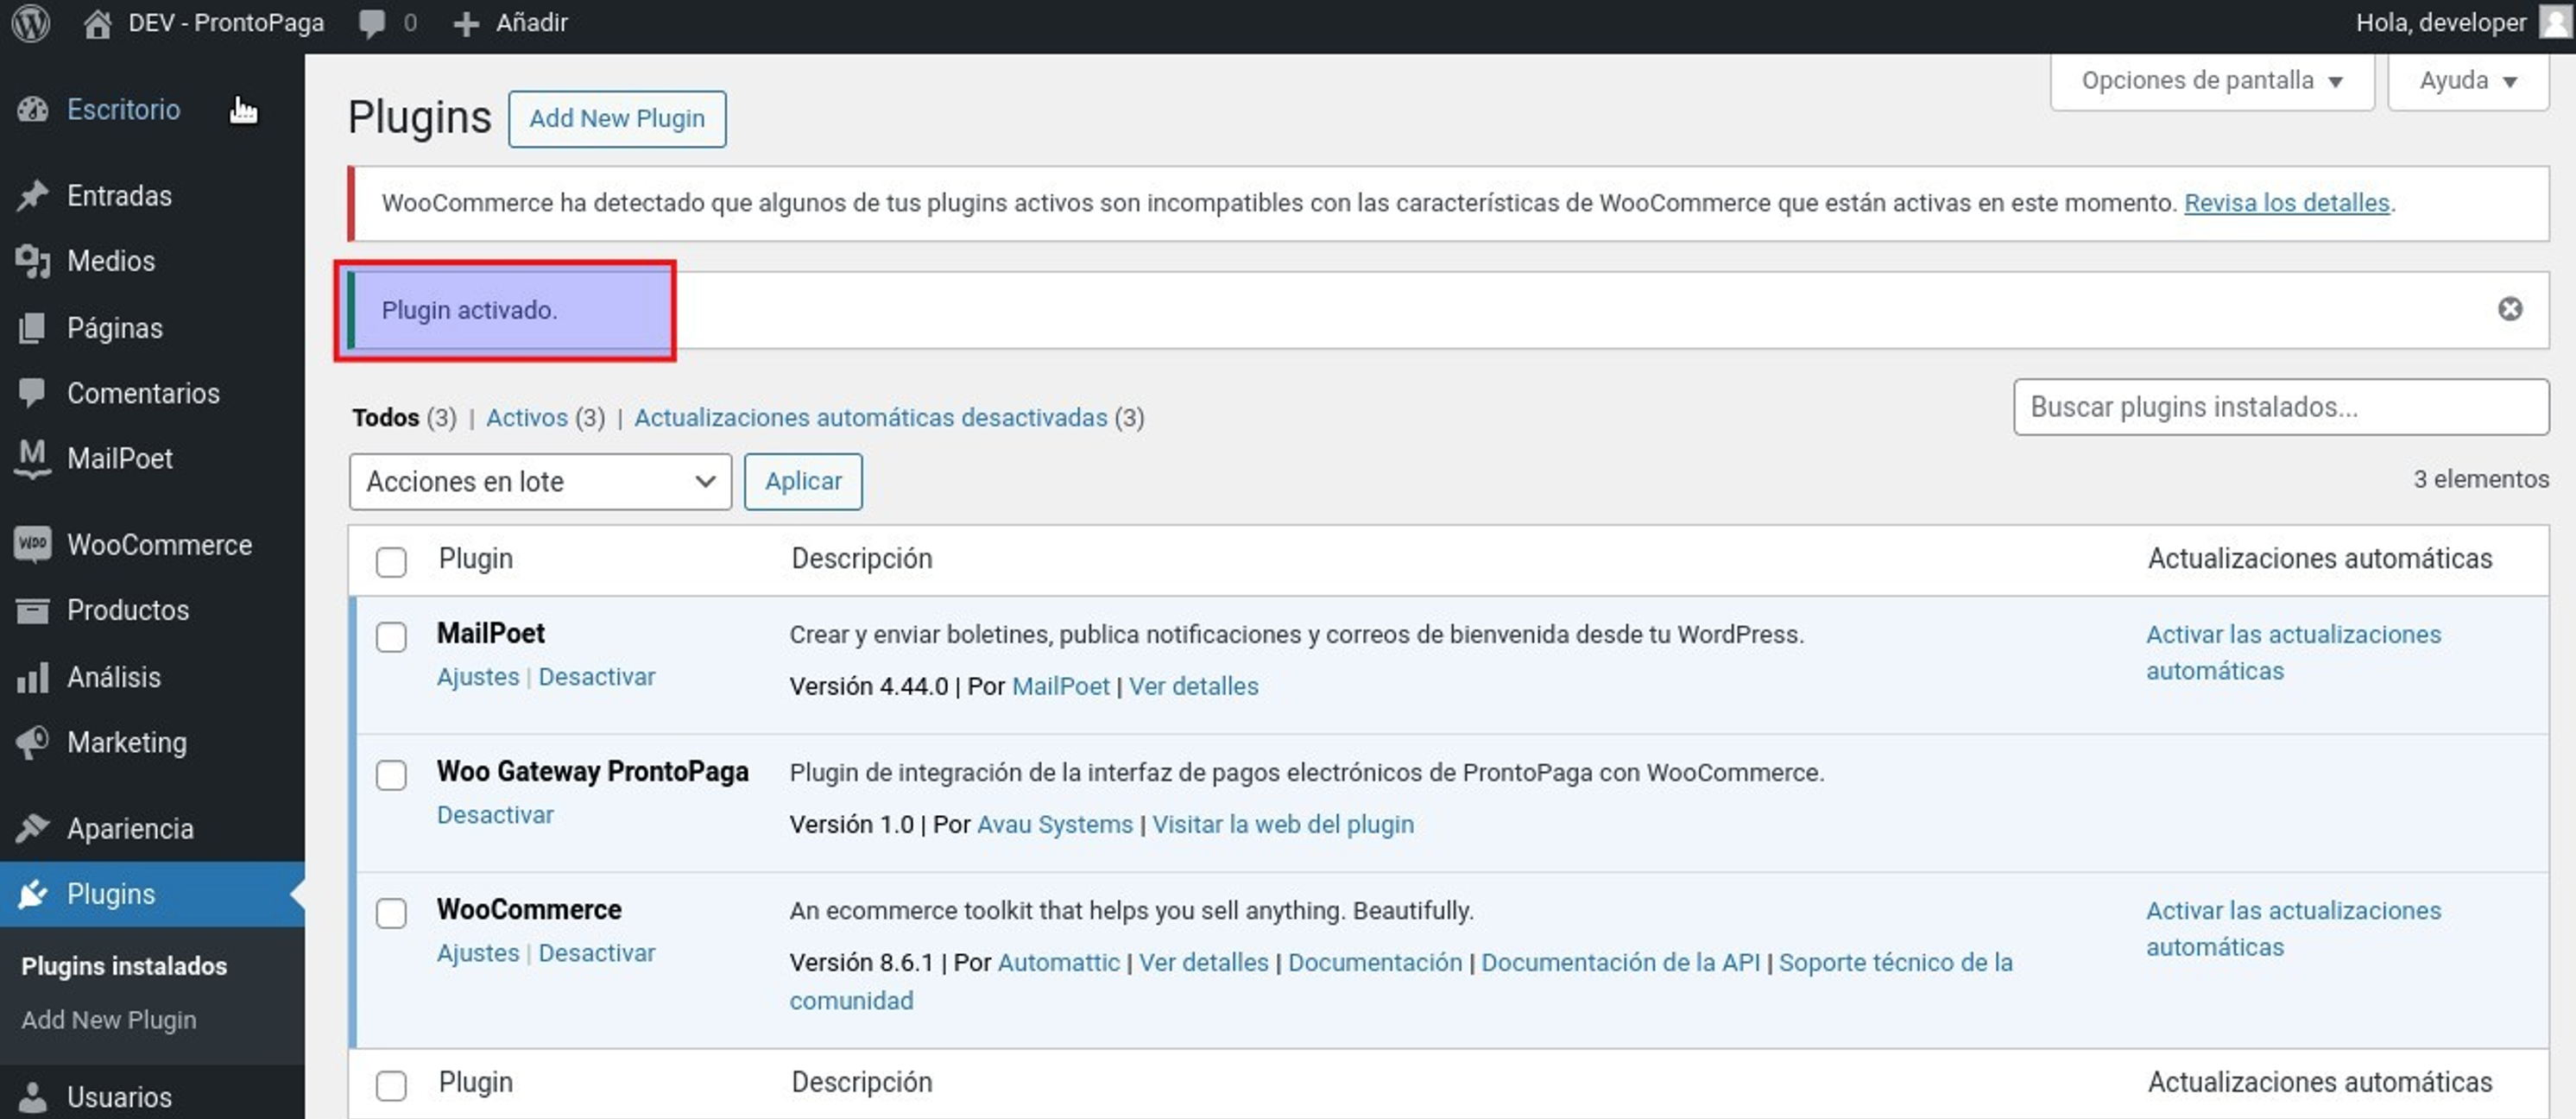Expand the Ayuda help tab
This screenshot has width=2576, height=1119.
pyautogui.click(x=2466, y=81)
